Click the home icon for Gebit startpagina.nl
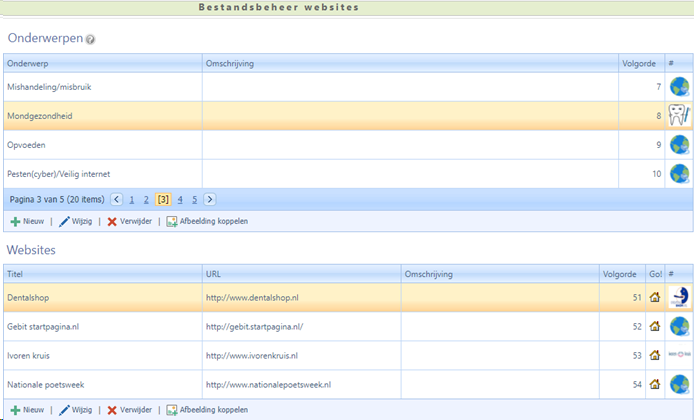 [x=655, y=326]
